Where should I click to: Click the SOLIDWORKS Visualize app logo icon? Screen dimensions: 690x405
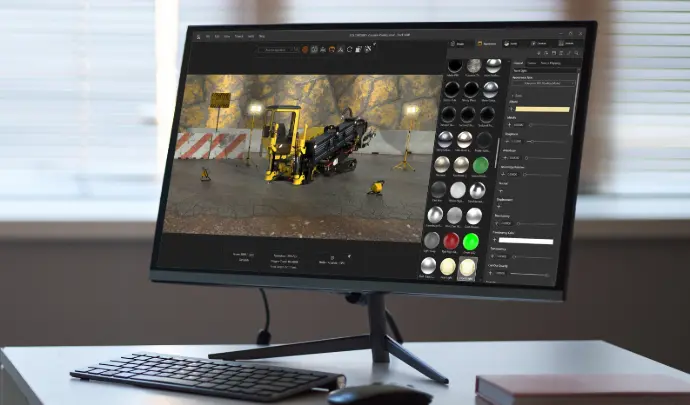(x=198, y=37)
